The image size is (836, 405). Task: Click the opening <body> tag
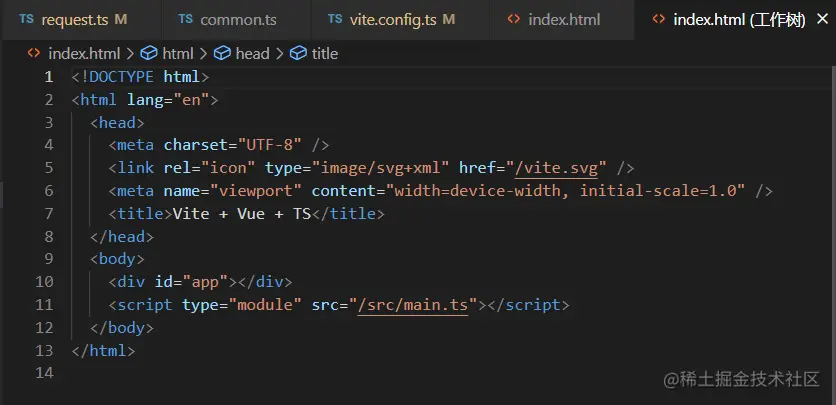point(117,259)
